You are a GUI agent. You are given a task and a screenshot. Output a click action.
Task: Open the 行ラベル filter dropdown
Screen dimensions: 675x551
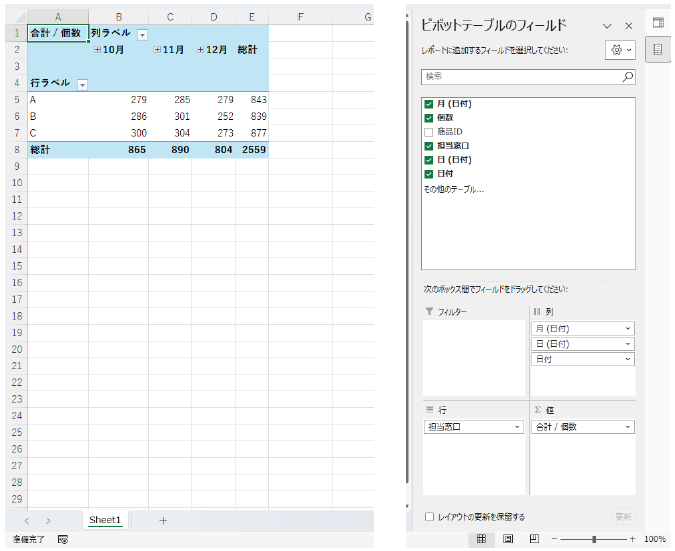(x=82, y=84)
